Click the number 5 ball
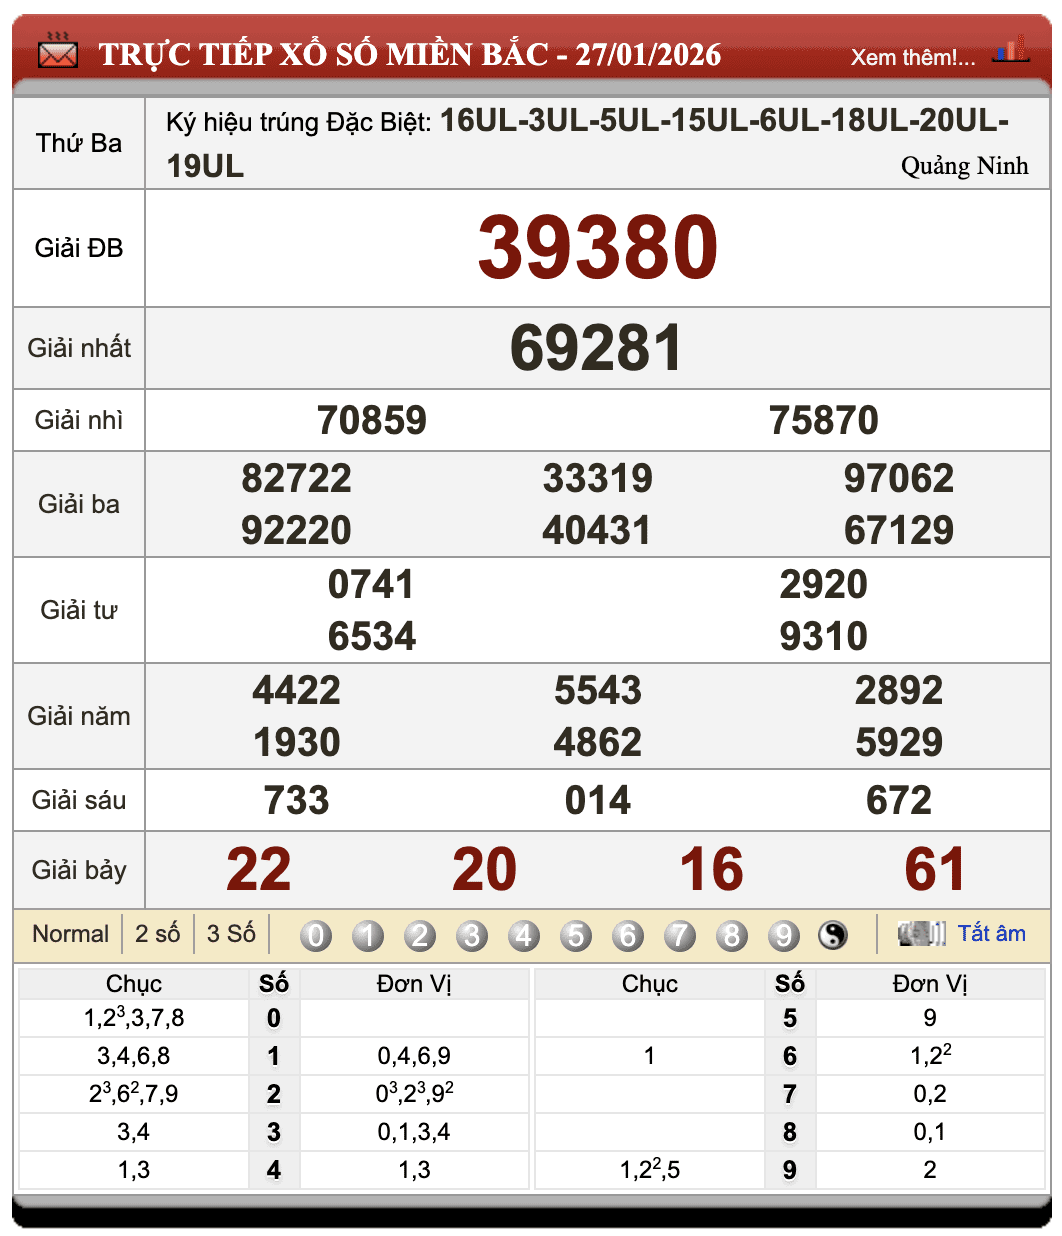The width and height of the screenshot is (1062, 1236). (576, 935)
